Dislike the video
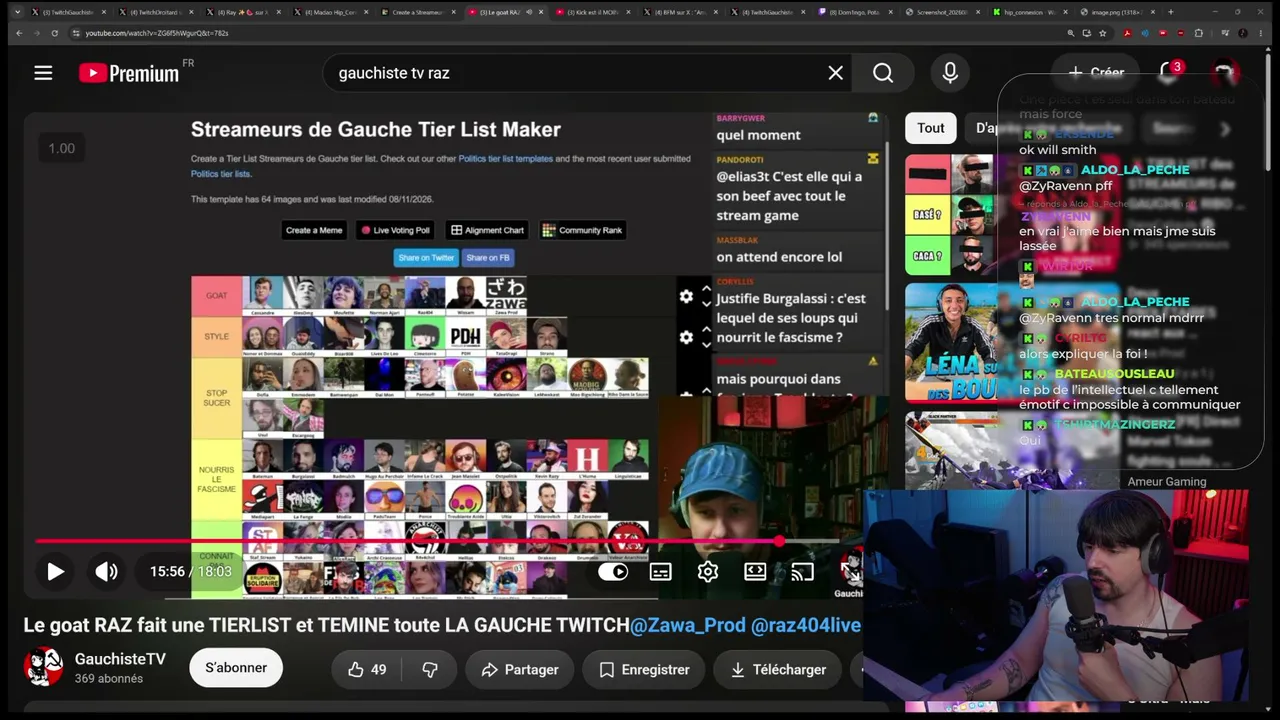The image size is (1280, 720). coord(430,670)
